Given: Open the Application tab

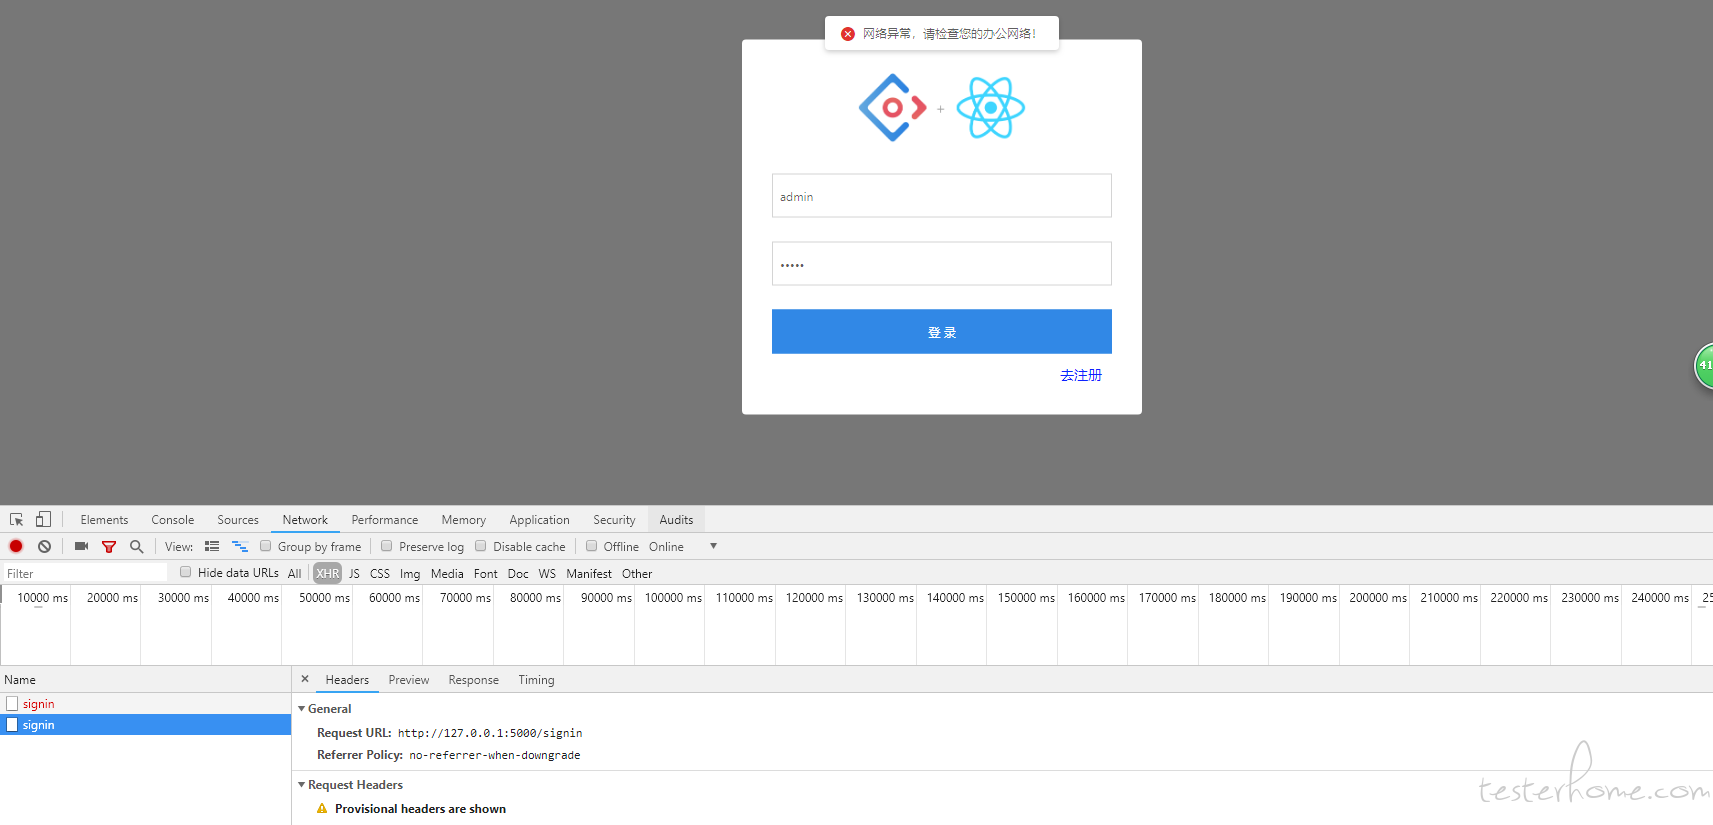Looking at the screenshot, I should coord(539,520).
